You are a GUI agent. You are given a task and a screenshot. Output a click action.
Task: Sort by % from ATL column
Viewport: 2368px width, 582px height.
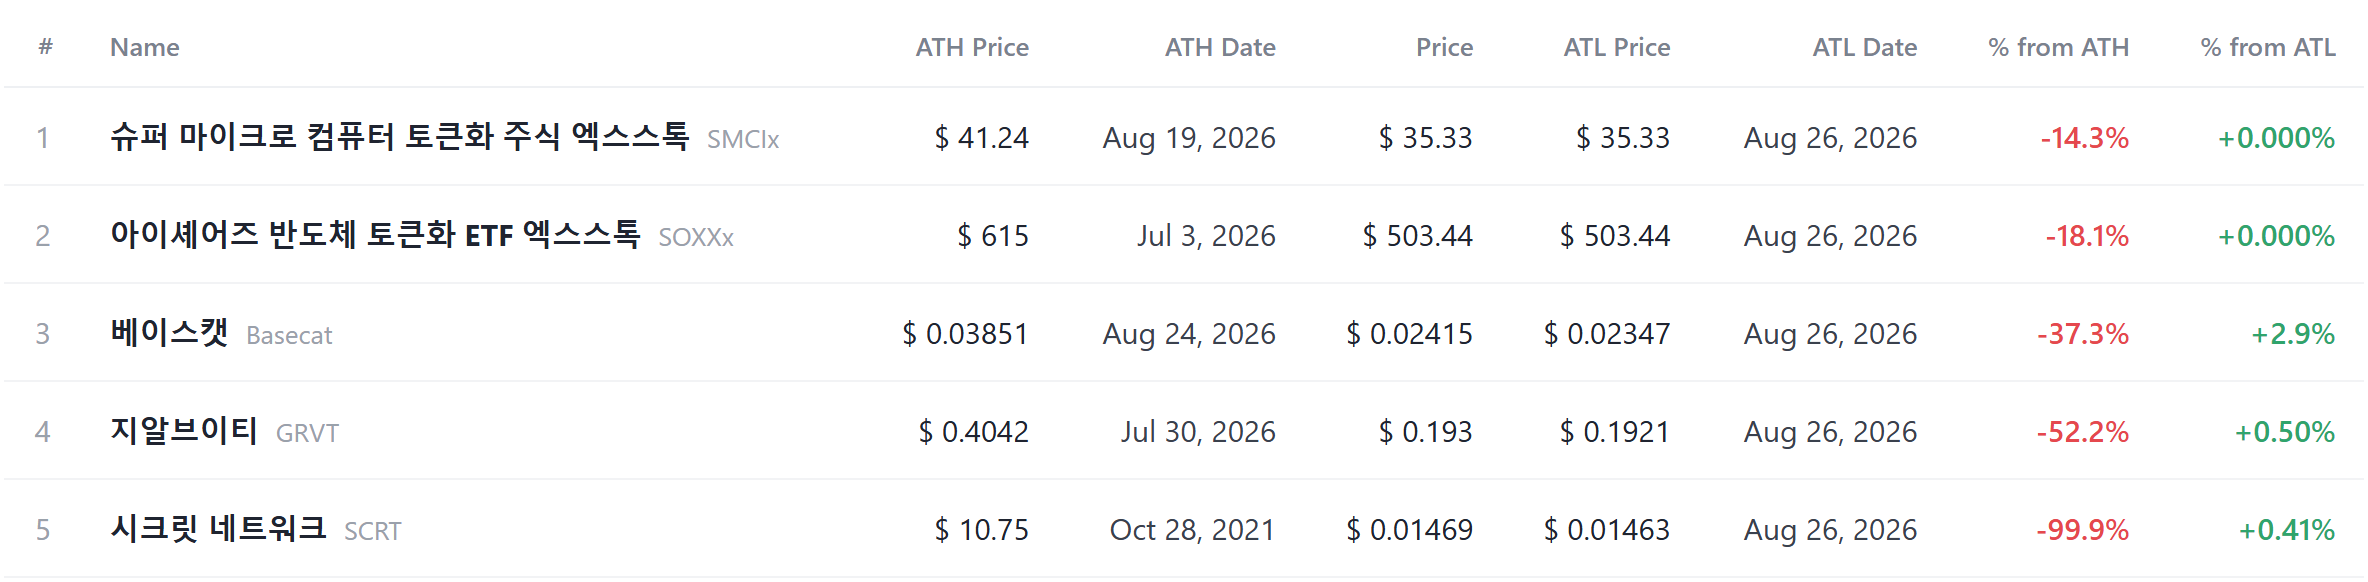click(x=2268, y=47)
